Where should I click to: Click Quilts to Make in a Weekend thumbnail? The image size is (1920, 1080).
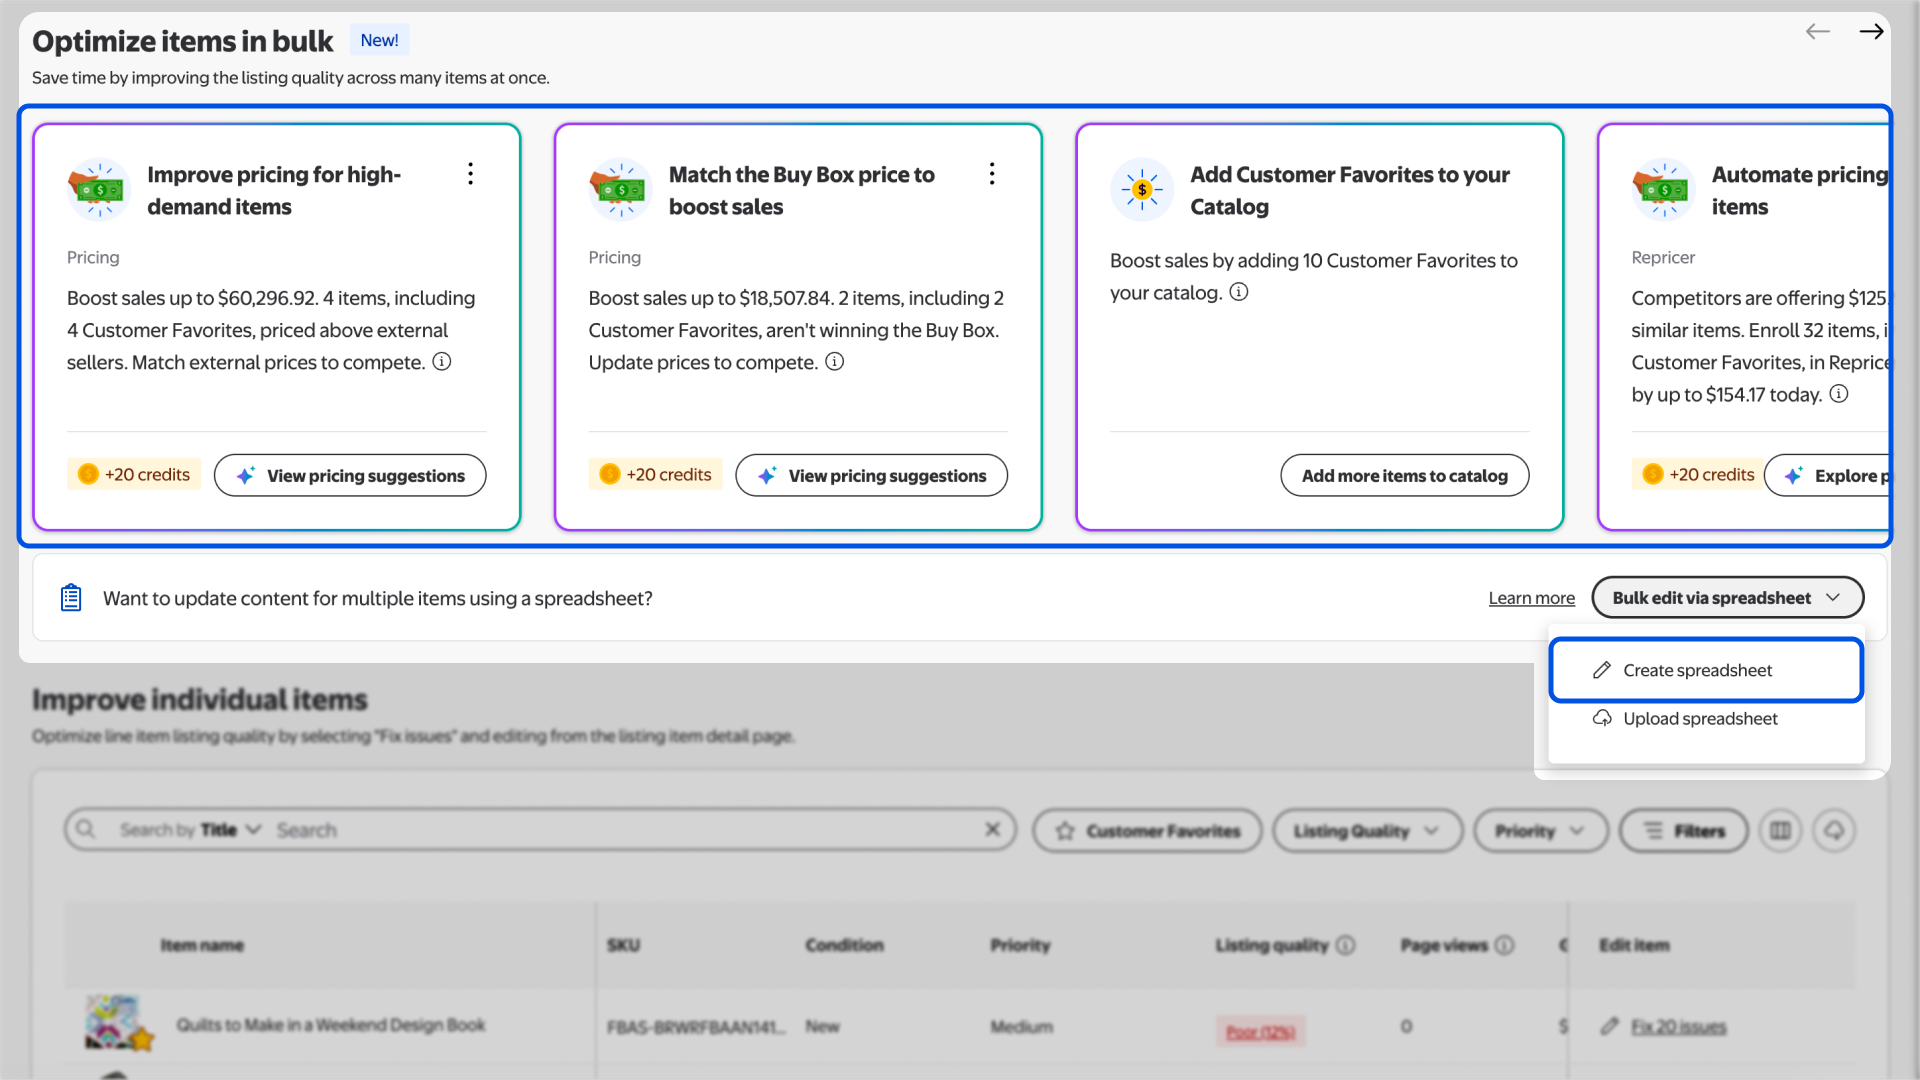click(118, 1023)
